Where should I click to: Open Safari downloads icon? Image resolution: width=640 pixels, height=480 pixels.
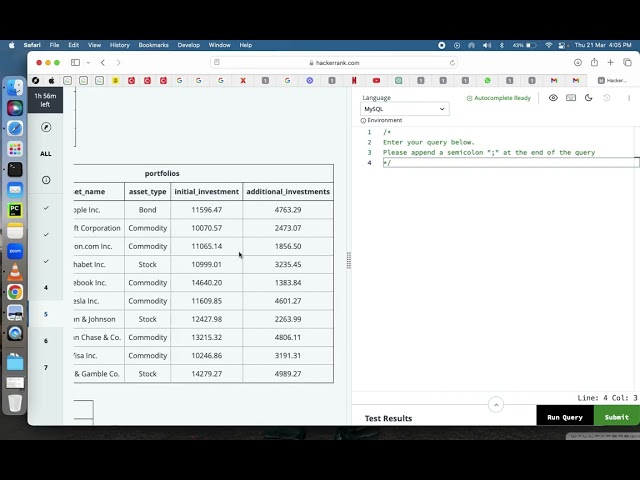click(578, 62)
